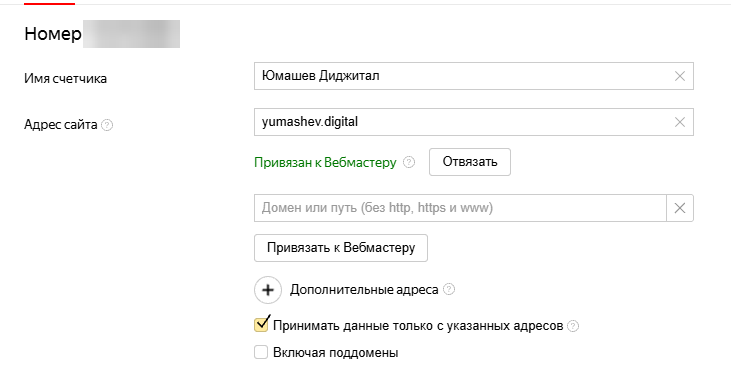Click the Имя счетчика label
The width and height of the screenshot is (731, 368).
(65, 78)
